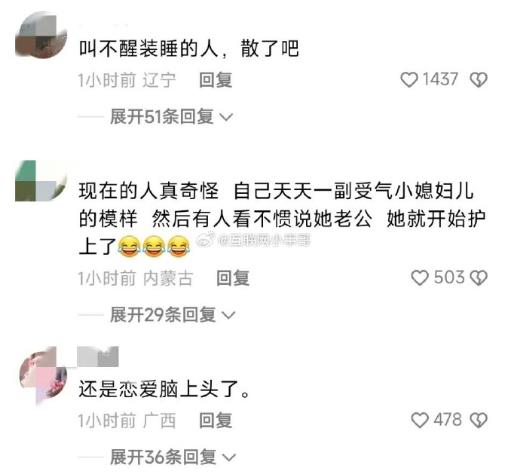Like the comment with 1437 likes
The width and height of the screenshot is (507, 475).
coord(409,80)
